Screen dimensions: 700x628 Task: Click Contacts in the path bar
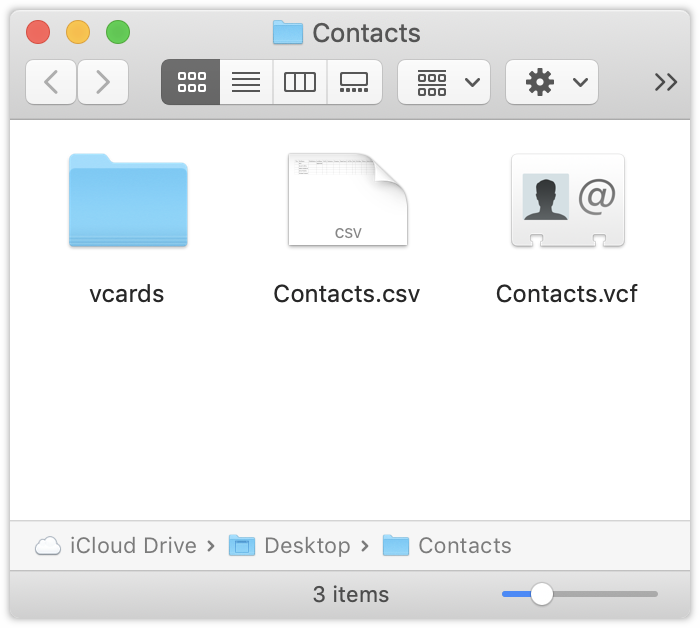pos(447,545)
